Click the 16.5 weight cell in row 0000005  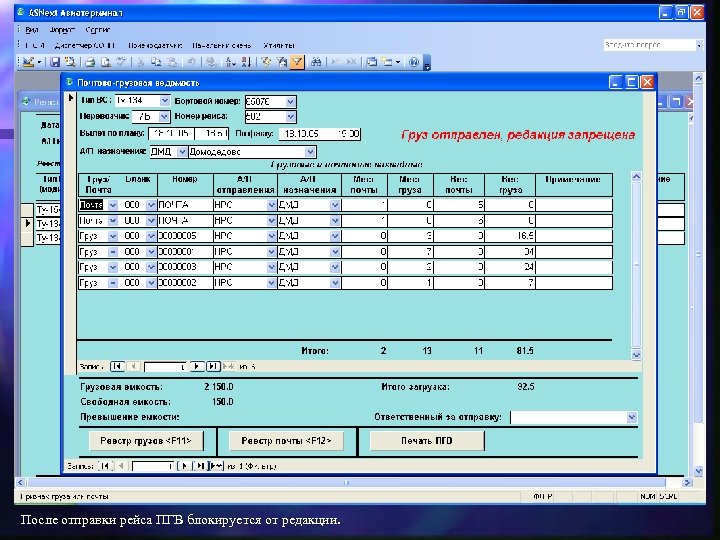[510, 236]
